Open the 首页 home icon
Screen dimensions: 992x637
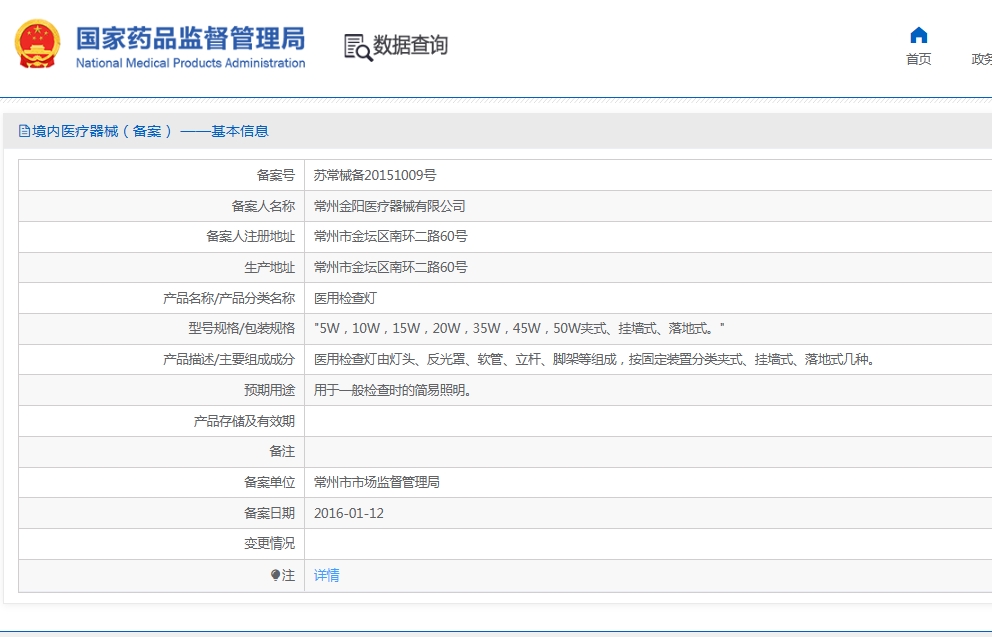[919, 35]
